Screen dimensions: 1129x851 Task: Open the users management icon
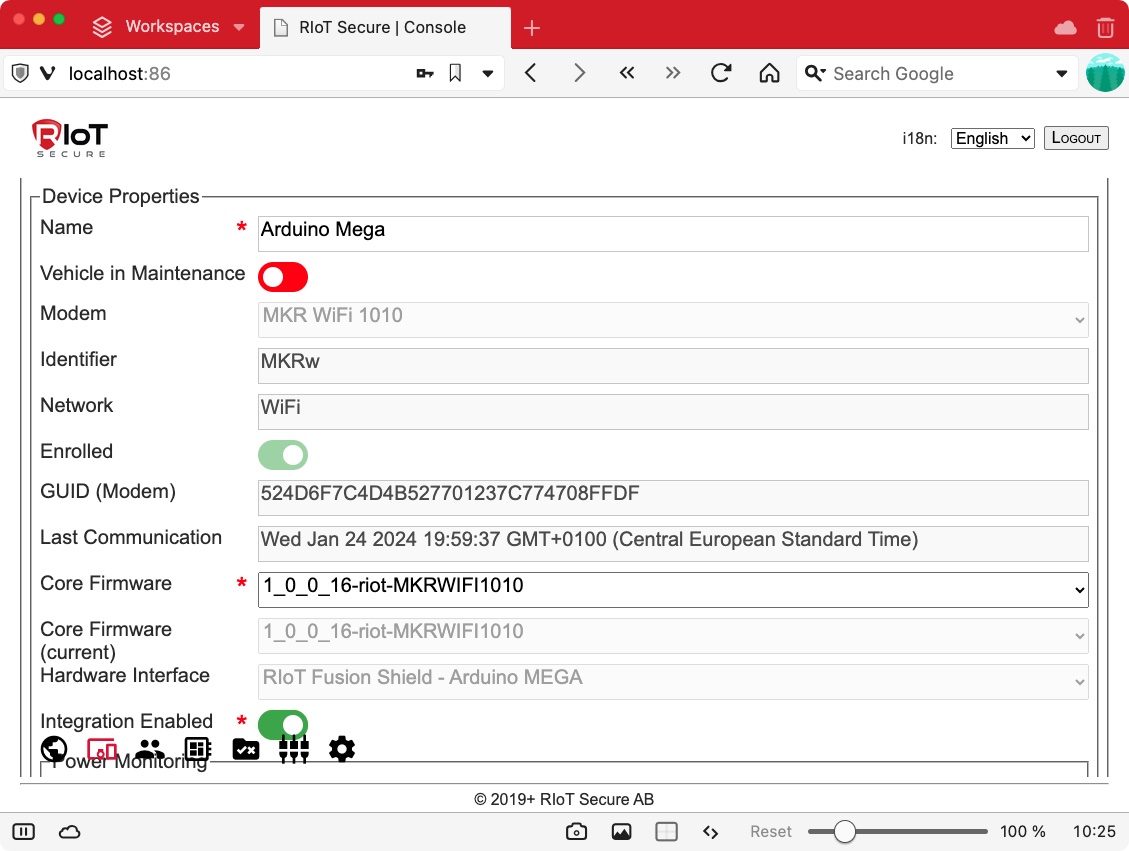tap(149, 749)
